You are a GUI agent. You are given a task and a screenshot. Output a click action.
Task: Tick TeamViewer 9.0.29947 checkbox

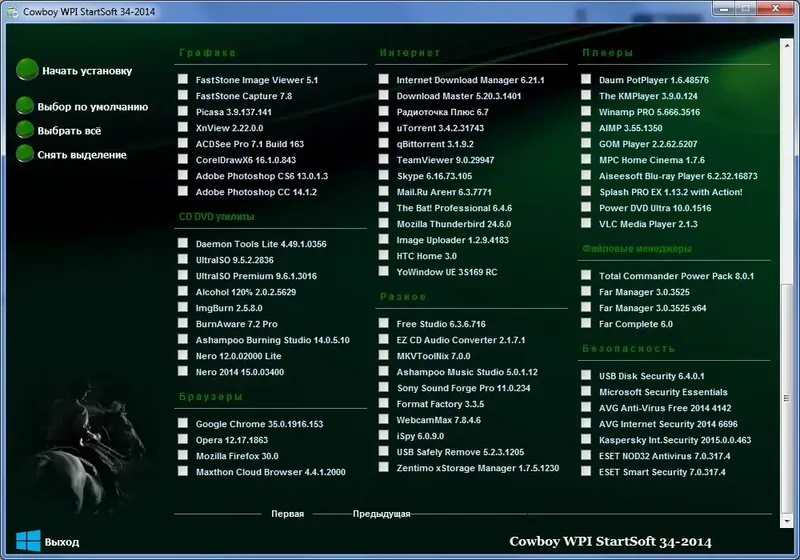tap(384, 159)
